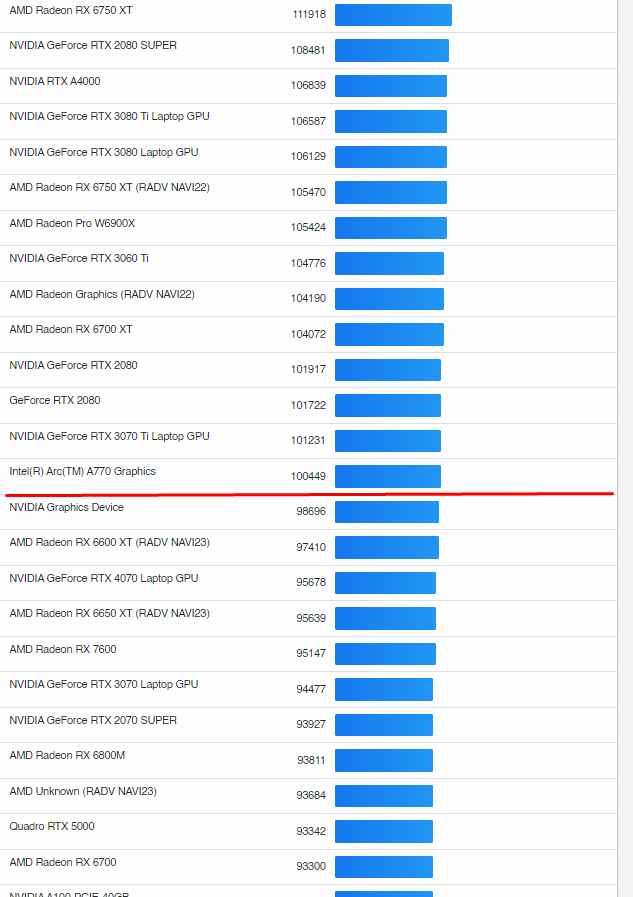Select AMD Radeon RX 6600 XT (RADV NAVI23)
This screenshot has width=633, height=897.
point(110,542)
